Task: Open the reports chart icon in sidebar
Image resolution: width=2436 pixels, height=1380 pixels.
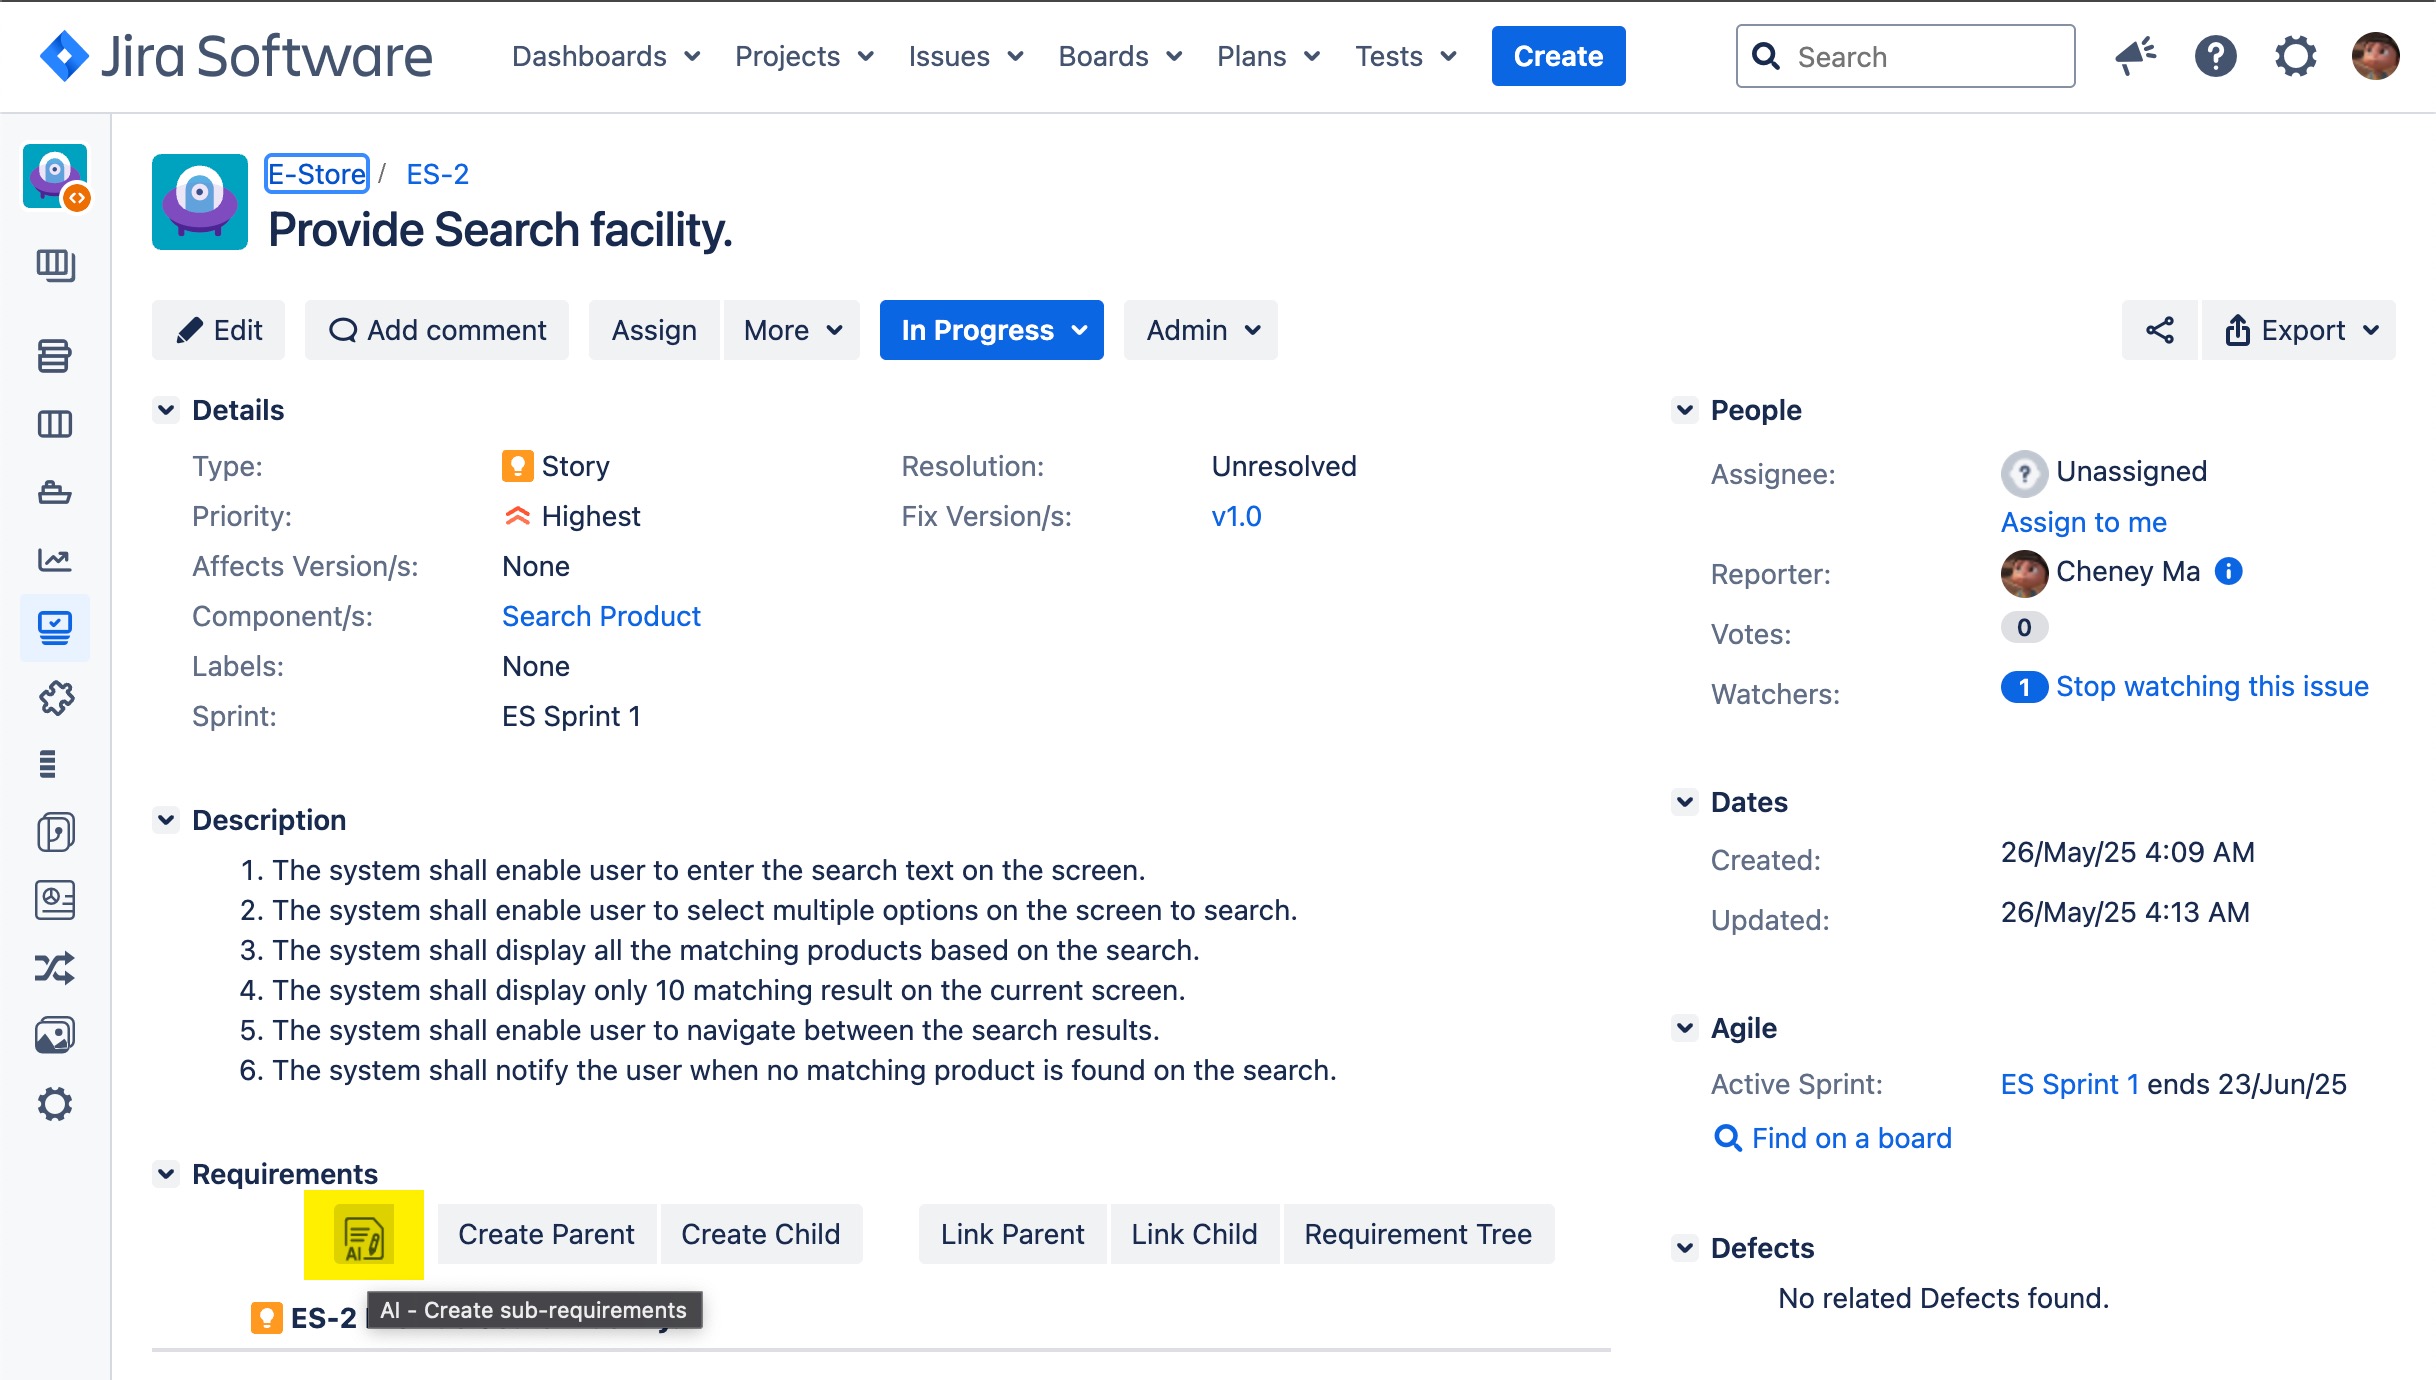Action: [55, 560]
